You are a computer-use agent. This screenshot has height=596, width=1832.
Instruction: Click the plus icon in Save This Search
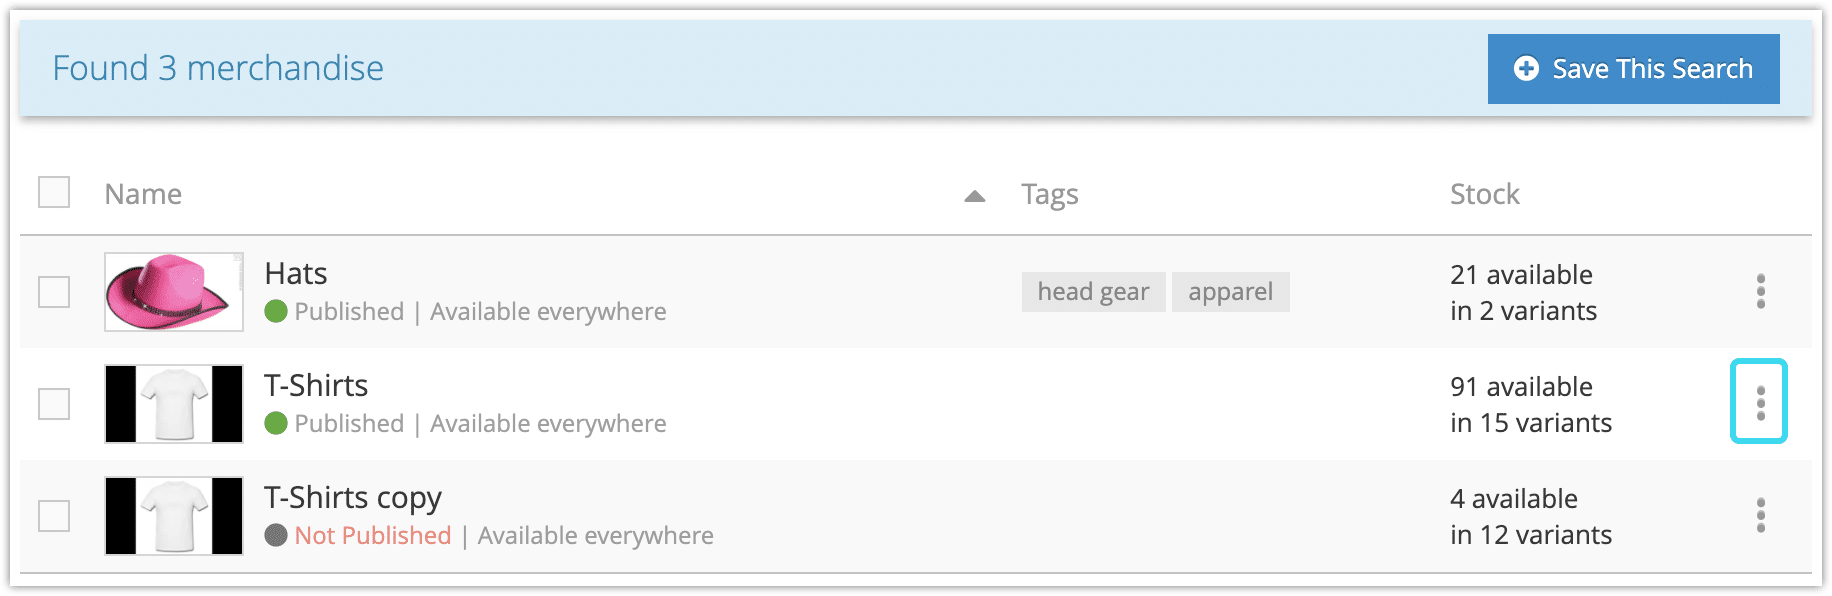click(1526, 68)
